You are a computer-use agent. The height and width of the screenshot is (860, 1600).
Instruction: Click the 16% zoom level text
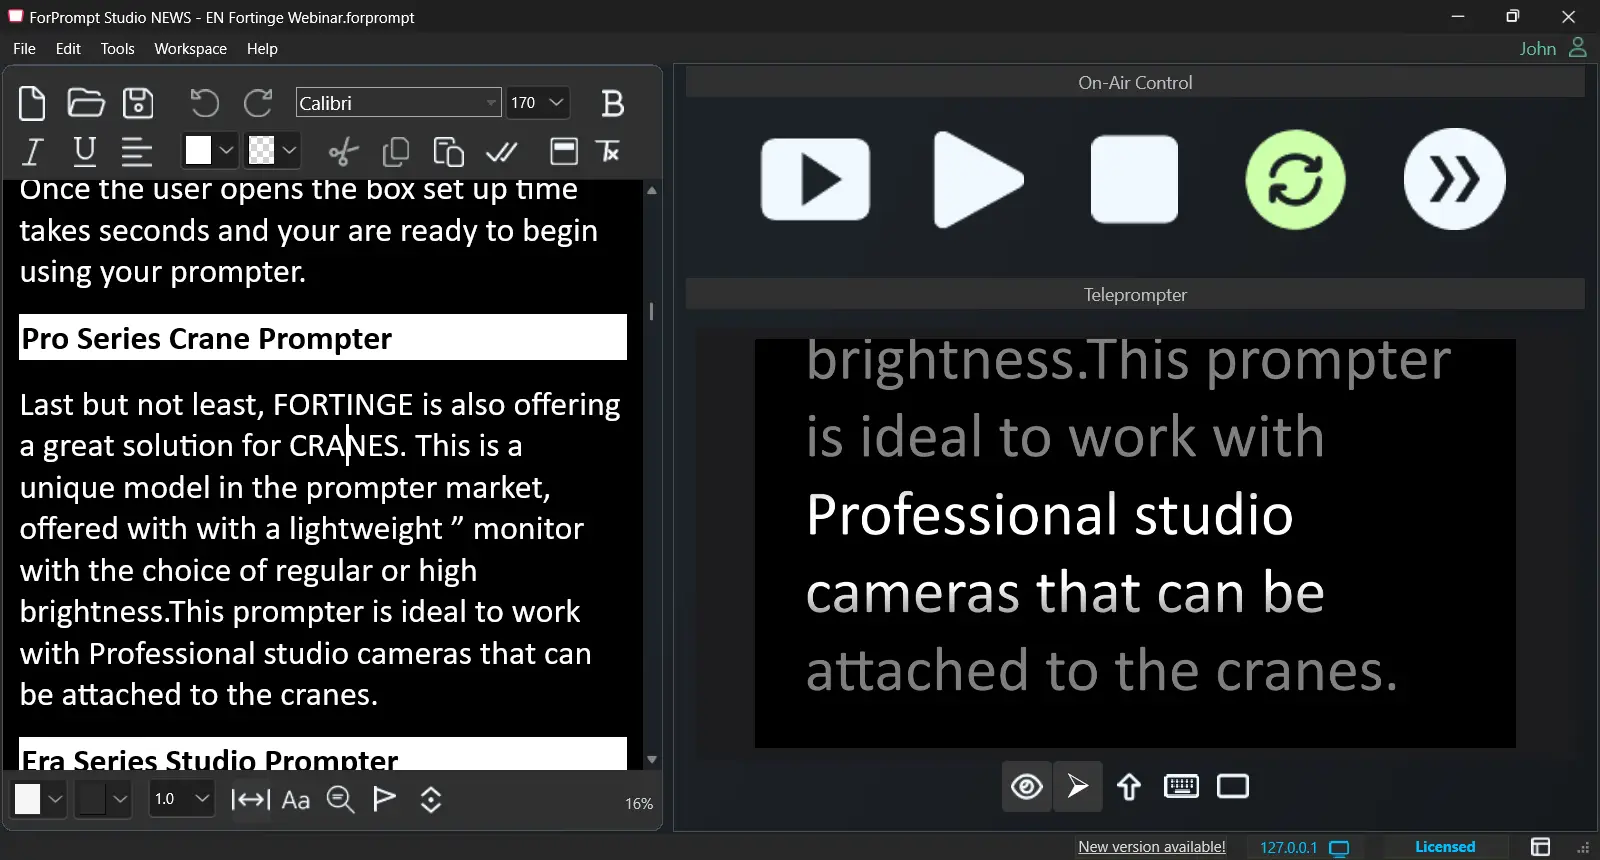639,804
